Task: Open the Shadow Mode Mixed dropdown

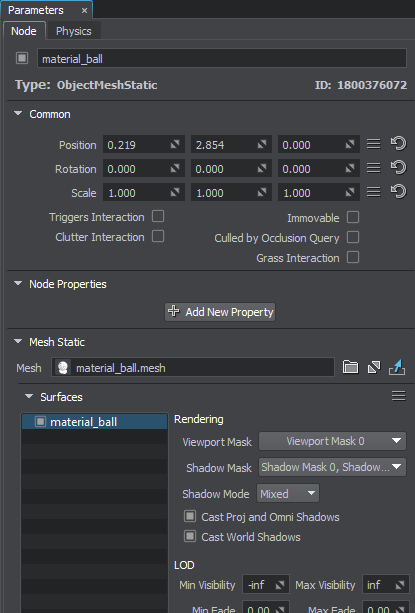Action: pyautogui.click(x=288, y=493)
